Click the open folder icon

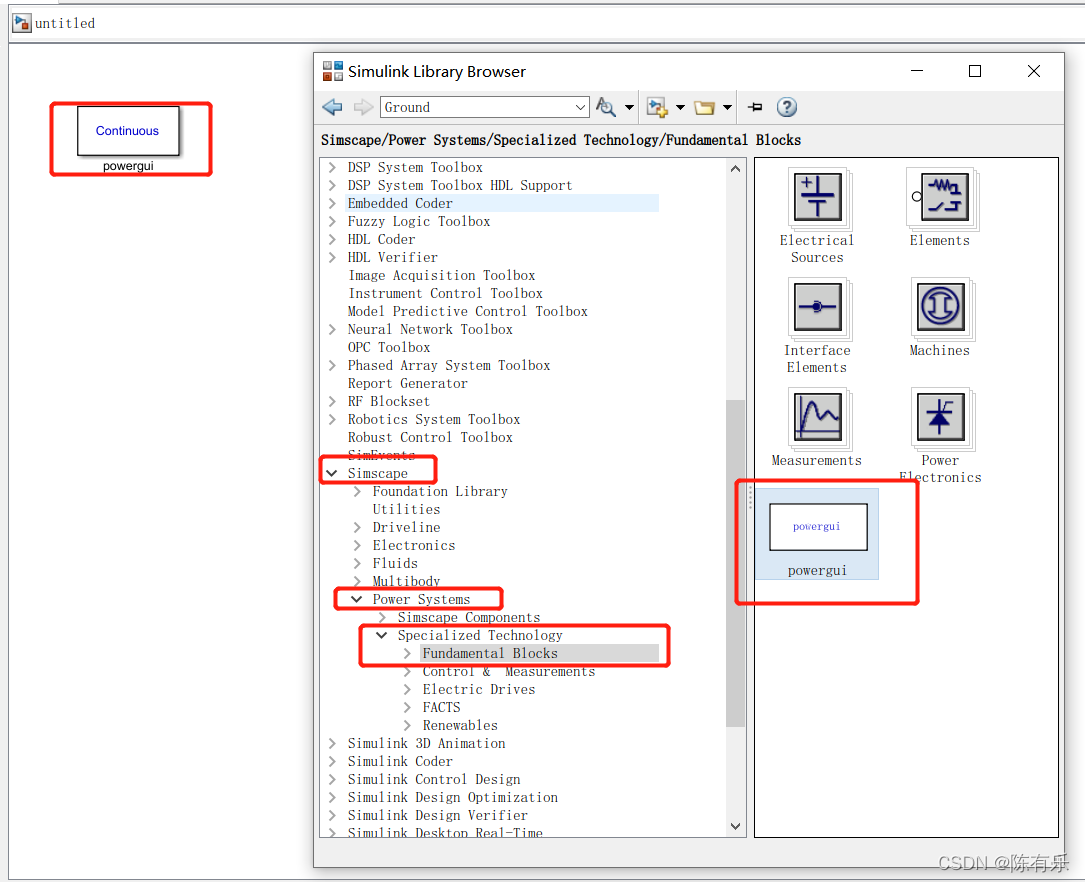pos(704,107)
